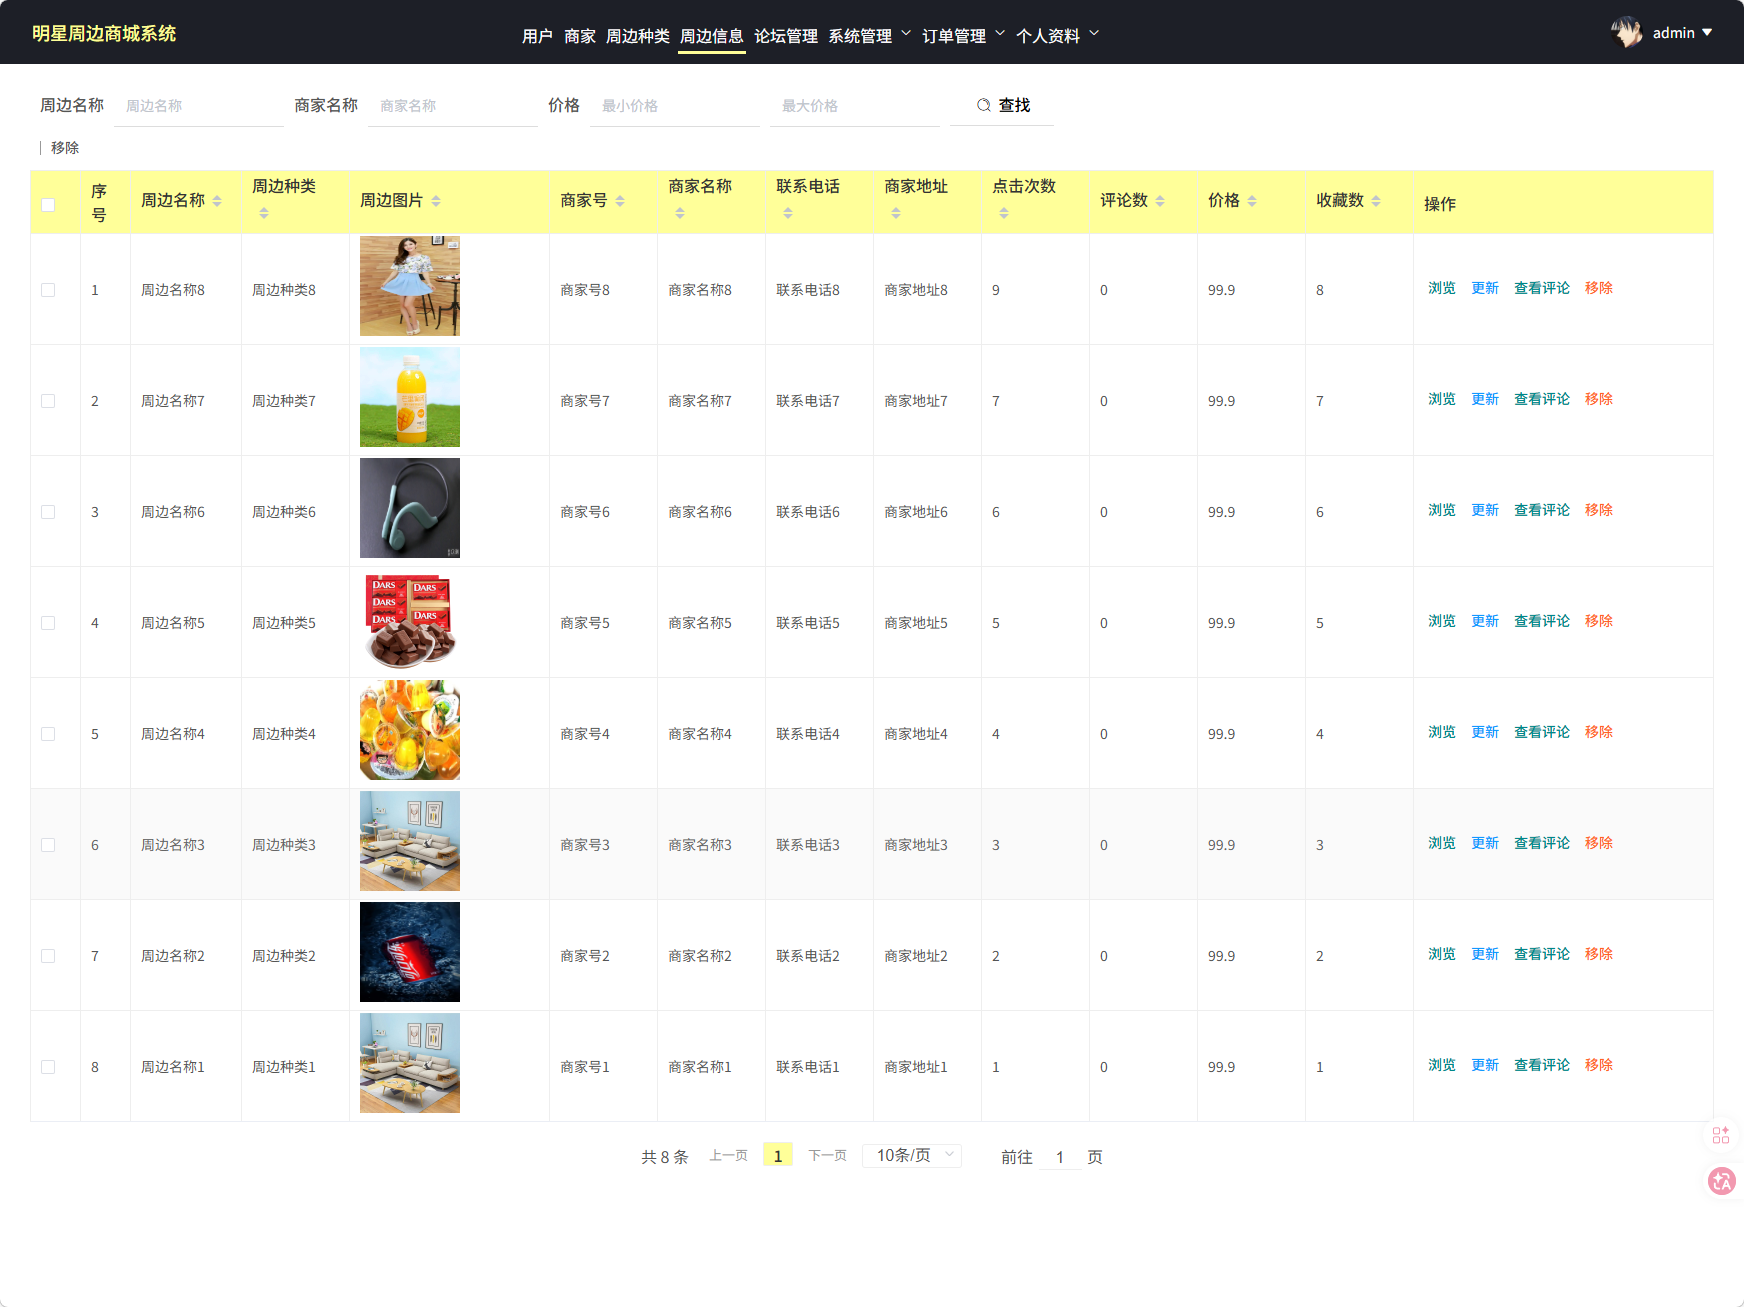Click 移除 for 周边名称1
1744x1307 pixels.
pyautogui.click(x=1599, y=1065)
